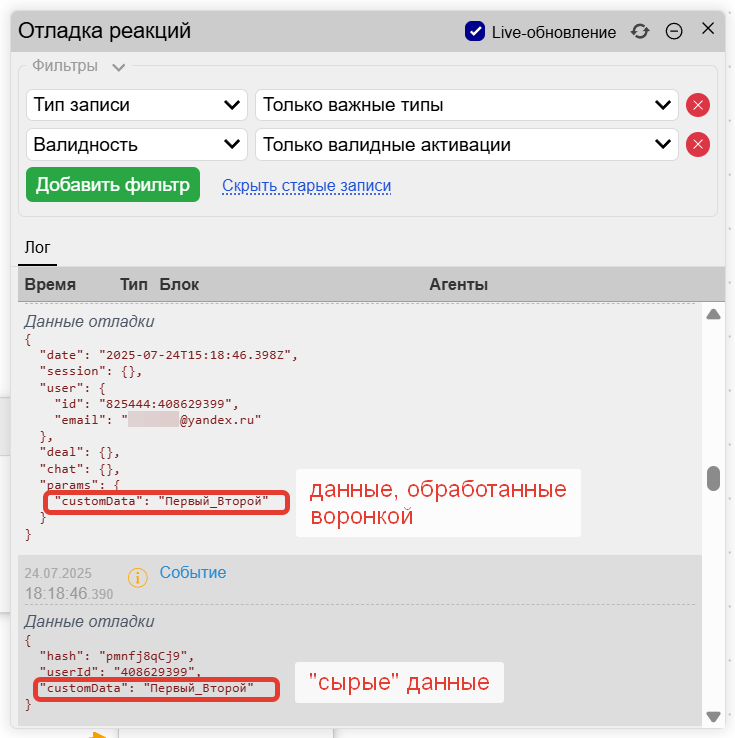Open the Тип записи dropdown
This screenshot has width=735, height=738.
(137, 105)
